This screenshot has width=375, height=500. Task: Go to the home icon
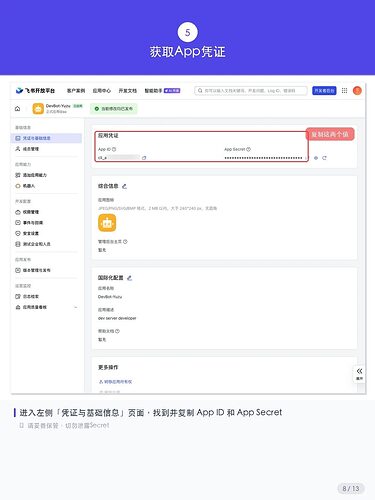[x=18, y=109]
